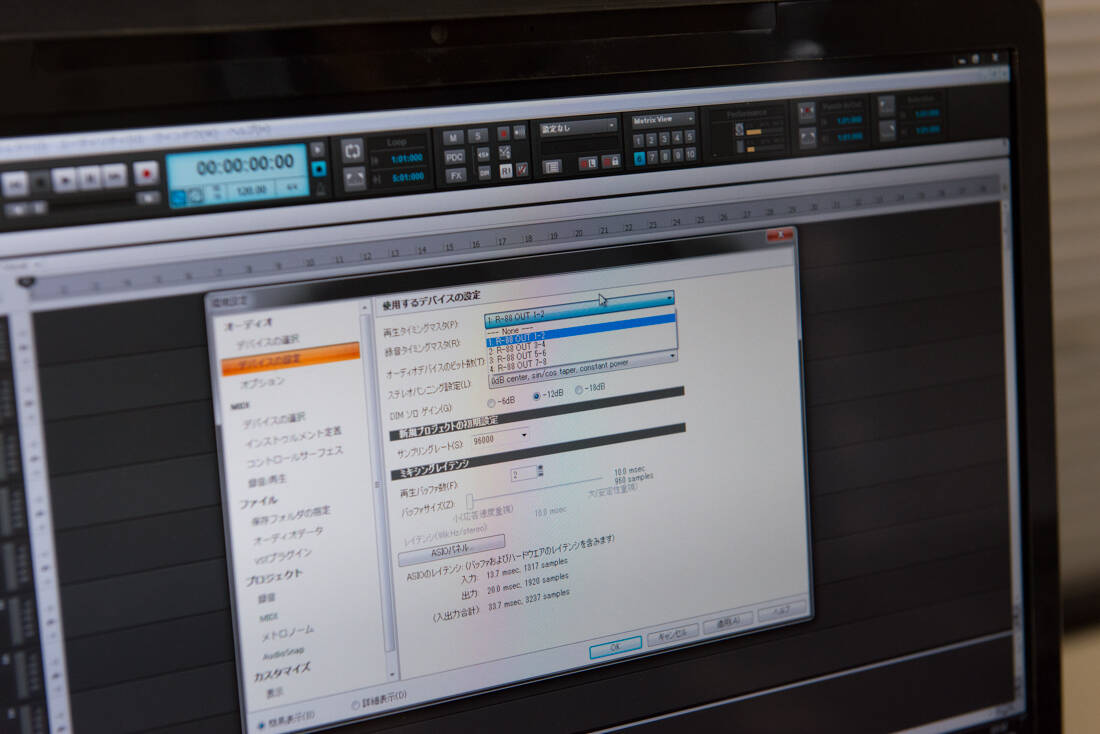Click the metronome icon beside time display
The width and height of the screenshot is (1100, 734).
point(320,188)
